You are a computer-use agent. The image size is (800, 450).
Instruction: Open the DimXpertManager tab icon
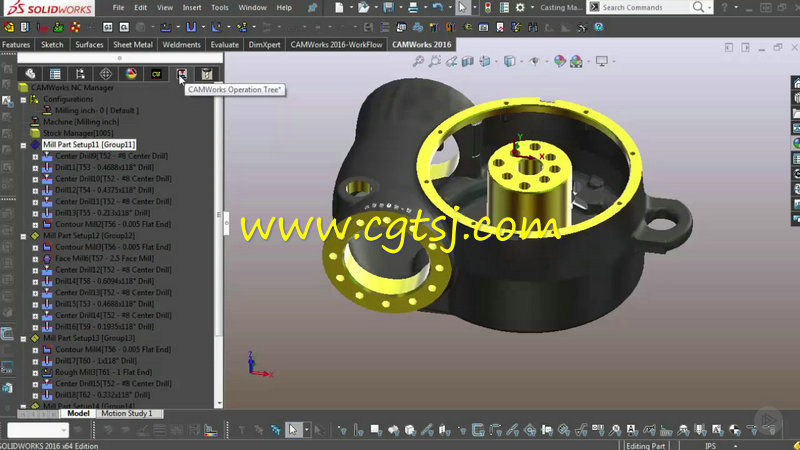tap(106, 74)
